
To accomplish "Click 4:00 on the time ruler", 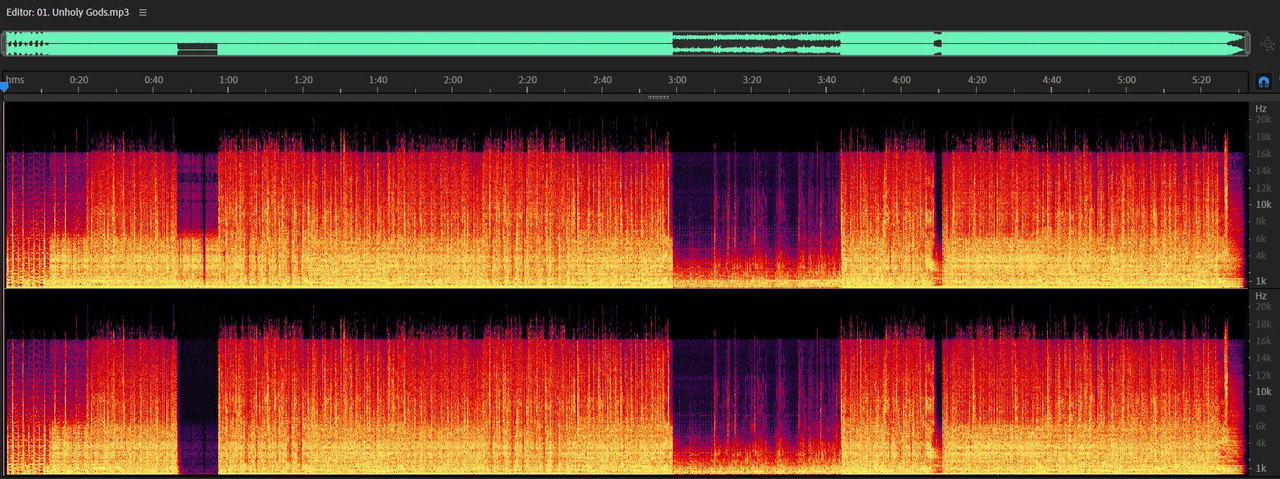I will 902,80.
